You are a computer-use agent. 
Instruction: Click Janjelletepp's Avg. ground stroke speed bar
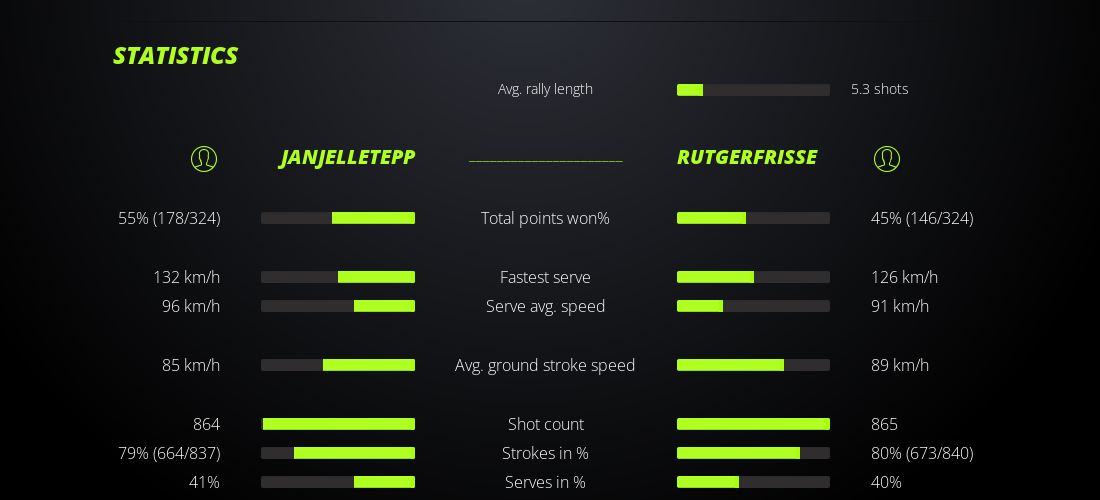point(338,365)
